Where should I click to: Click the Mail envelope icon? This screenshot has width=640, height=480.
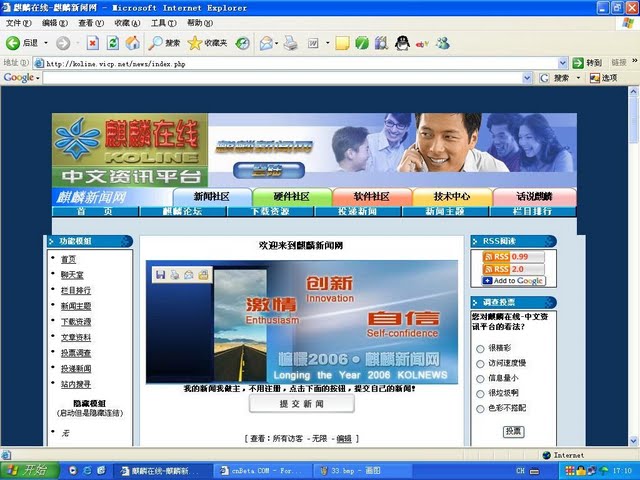tap(266, 43)
